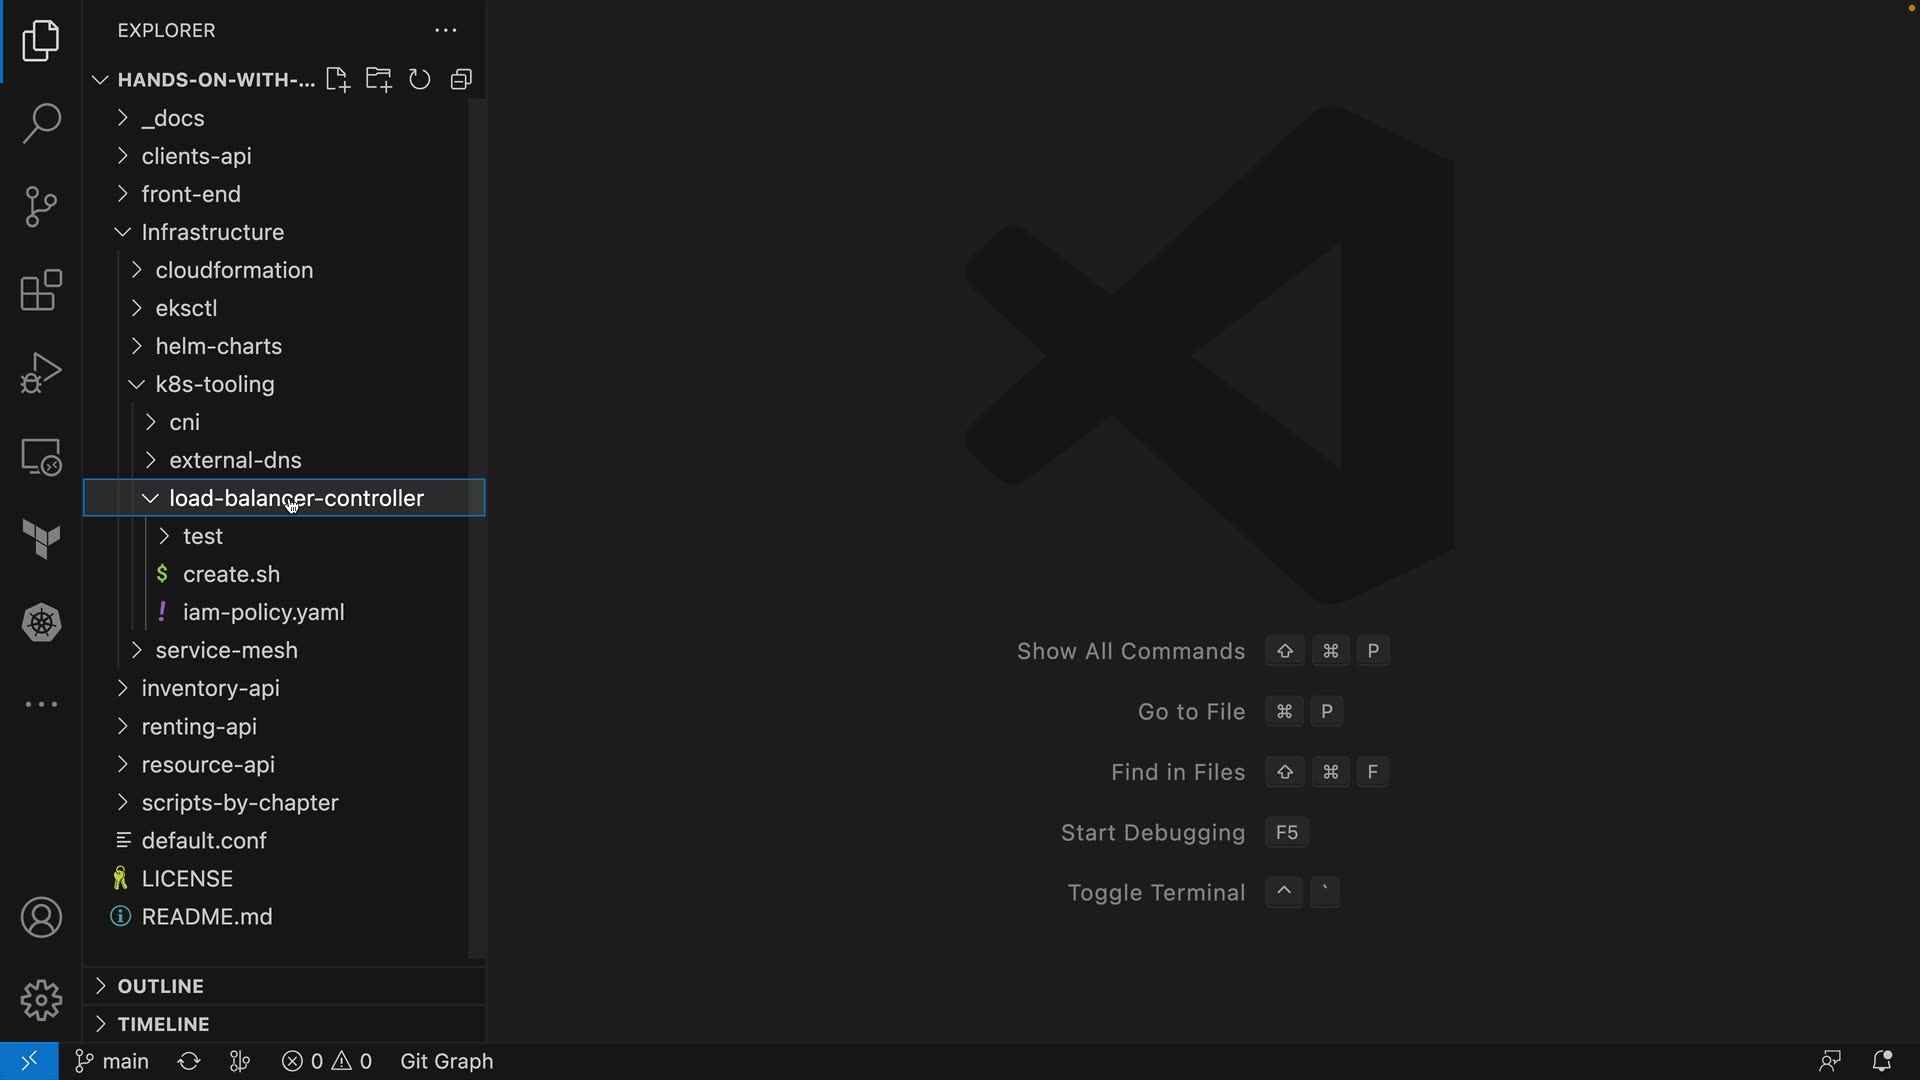
Task: Expand the cloudformation folder
Action: coord(234,270)
